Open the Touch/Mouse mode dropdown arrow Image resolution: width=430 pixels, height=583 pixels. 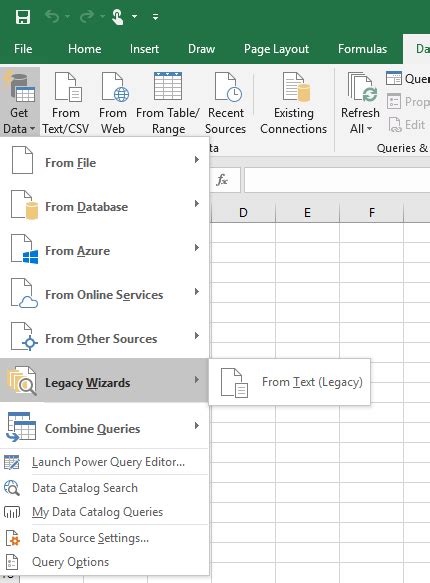point(134,17)
